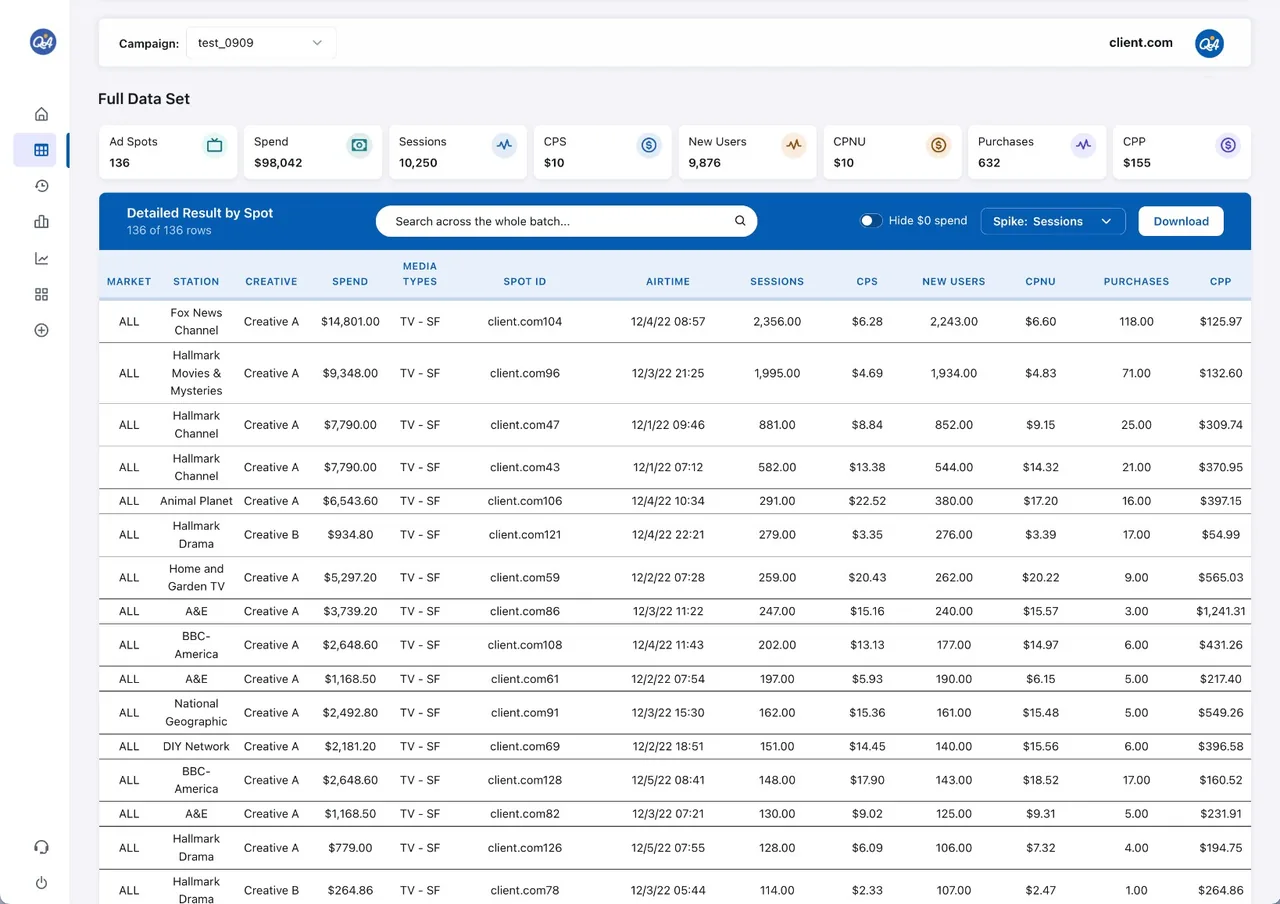Click the CPNU dollar icon

pyautogui.click(x=938, y=145)
